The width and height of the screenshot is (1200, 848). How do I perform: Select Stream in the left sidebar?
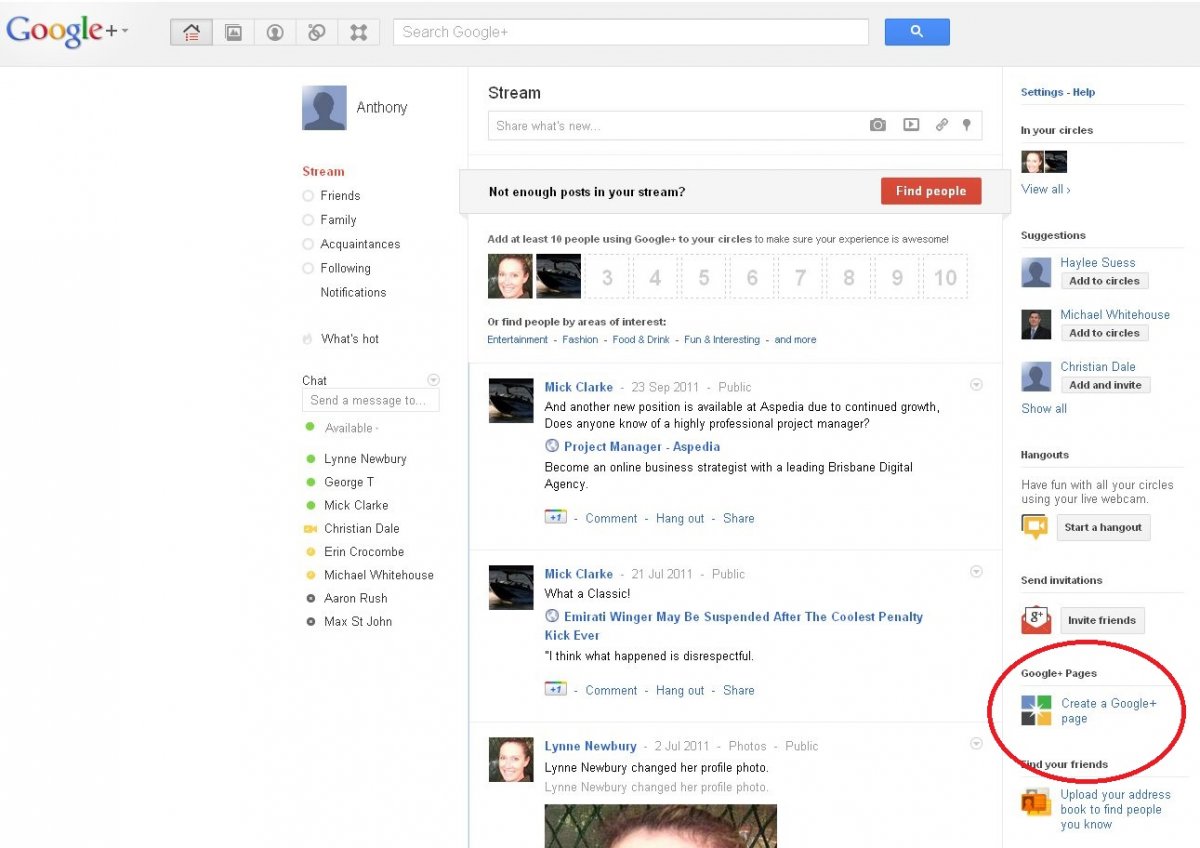(323, 171)
